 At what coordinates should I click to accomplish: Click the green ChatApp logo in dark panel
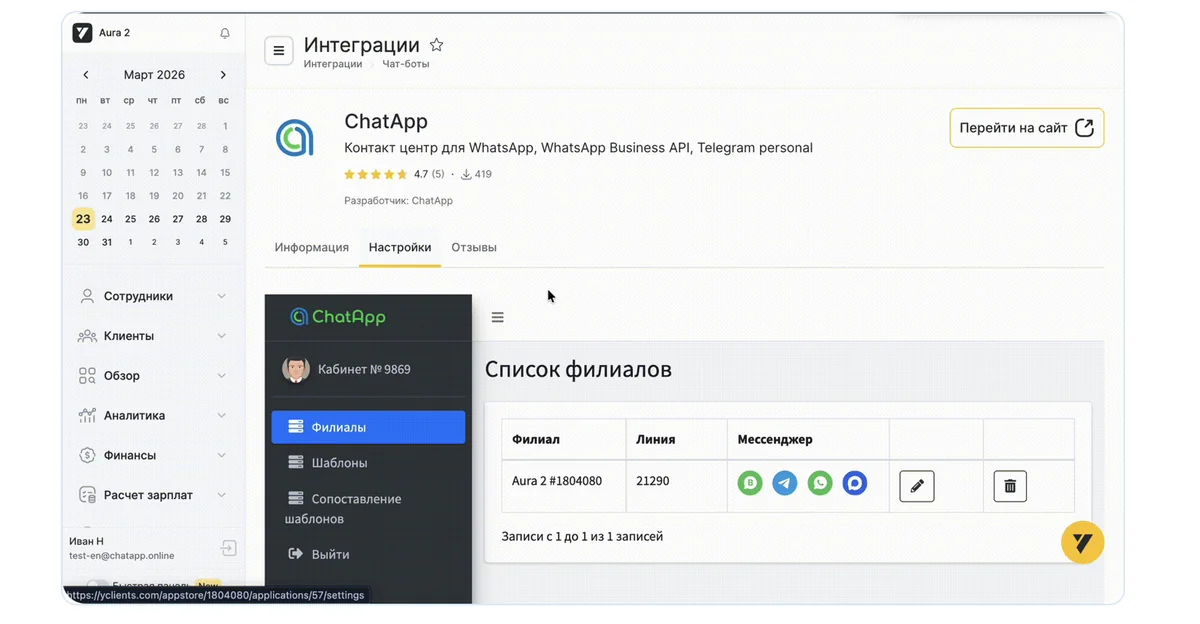[x=338, y=317]
